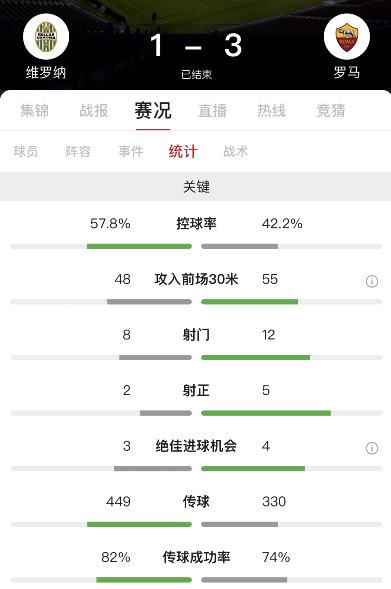Open the 热线 tab
Screen dimensions: 391x589
(272, 111)
